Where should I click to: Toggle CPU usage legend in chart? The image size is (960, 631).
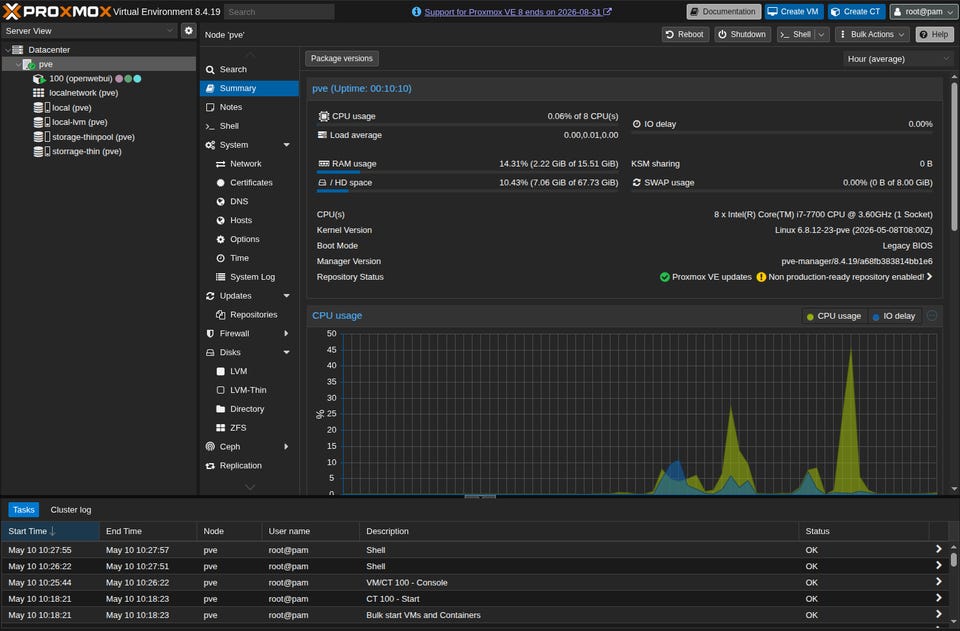pyautogui.click(x=834, y=316)
